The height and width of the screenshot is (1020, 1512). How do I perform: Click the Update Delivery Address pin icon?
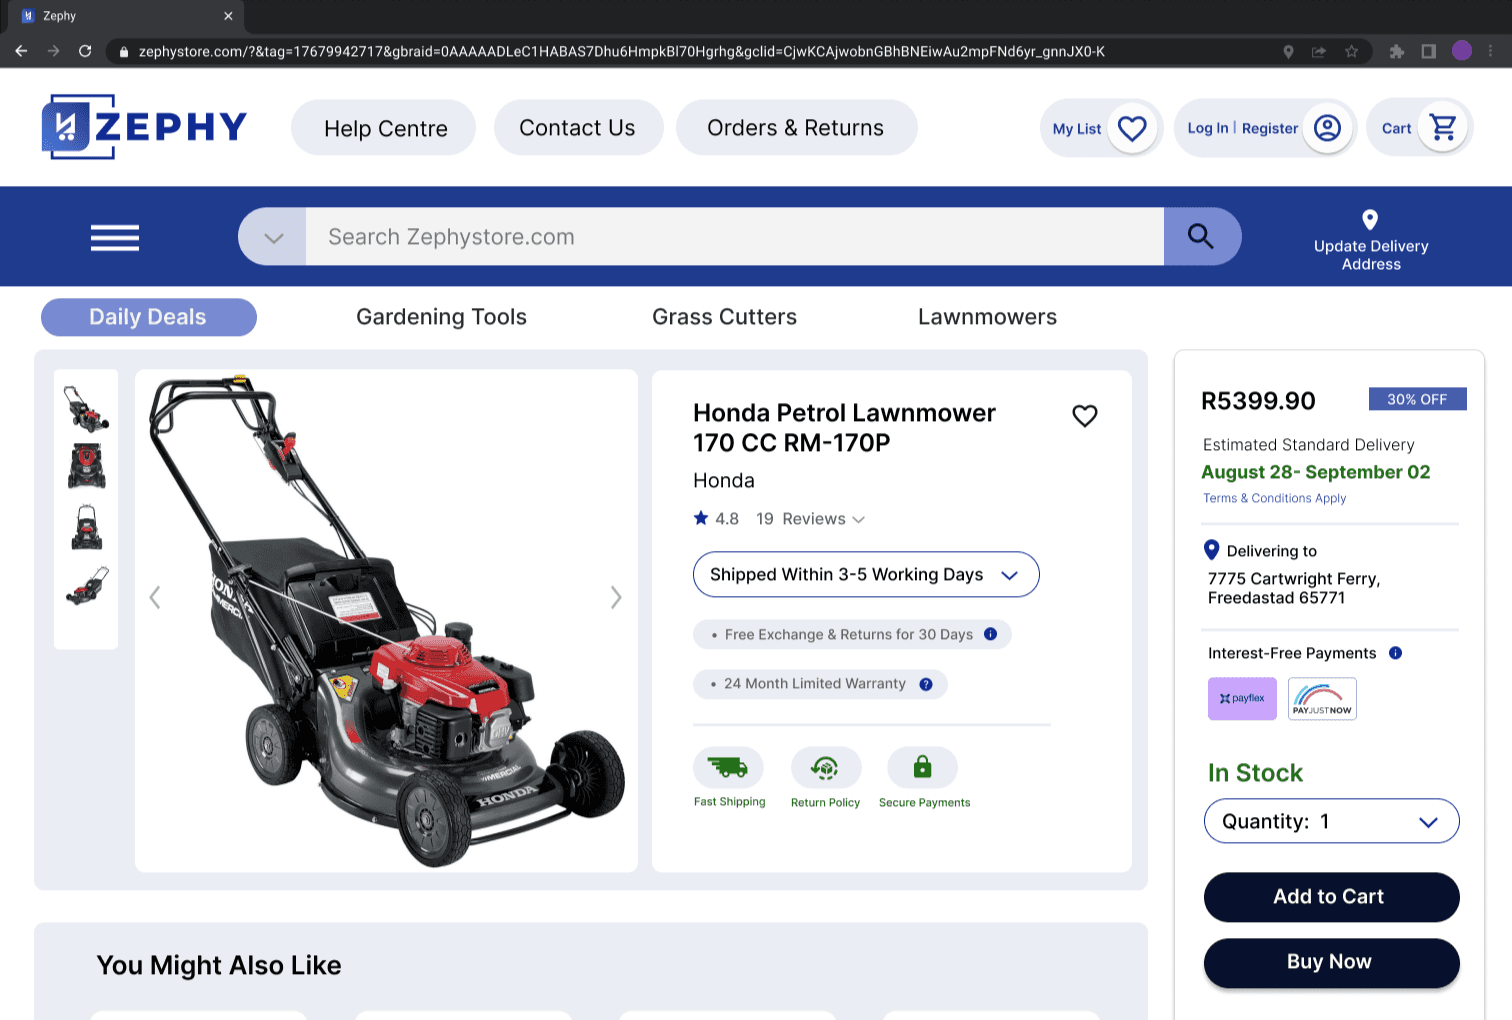pyautogui.click(x=1370, y=220)
